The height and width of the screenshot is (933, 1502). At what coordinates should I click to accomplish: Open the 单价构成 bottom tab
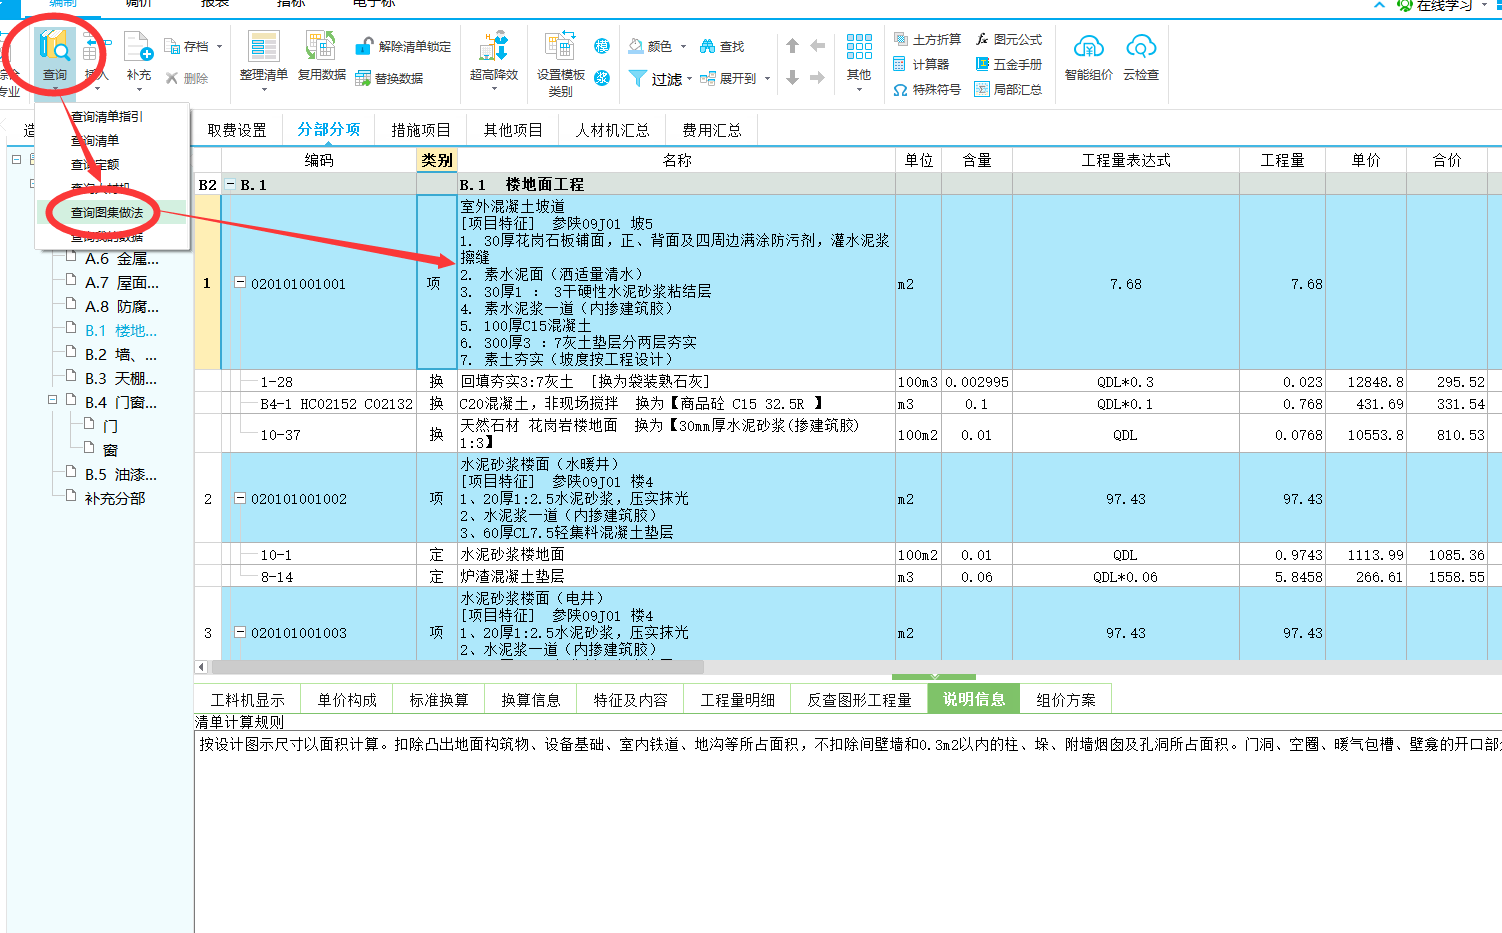[347, 700]
